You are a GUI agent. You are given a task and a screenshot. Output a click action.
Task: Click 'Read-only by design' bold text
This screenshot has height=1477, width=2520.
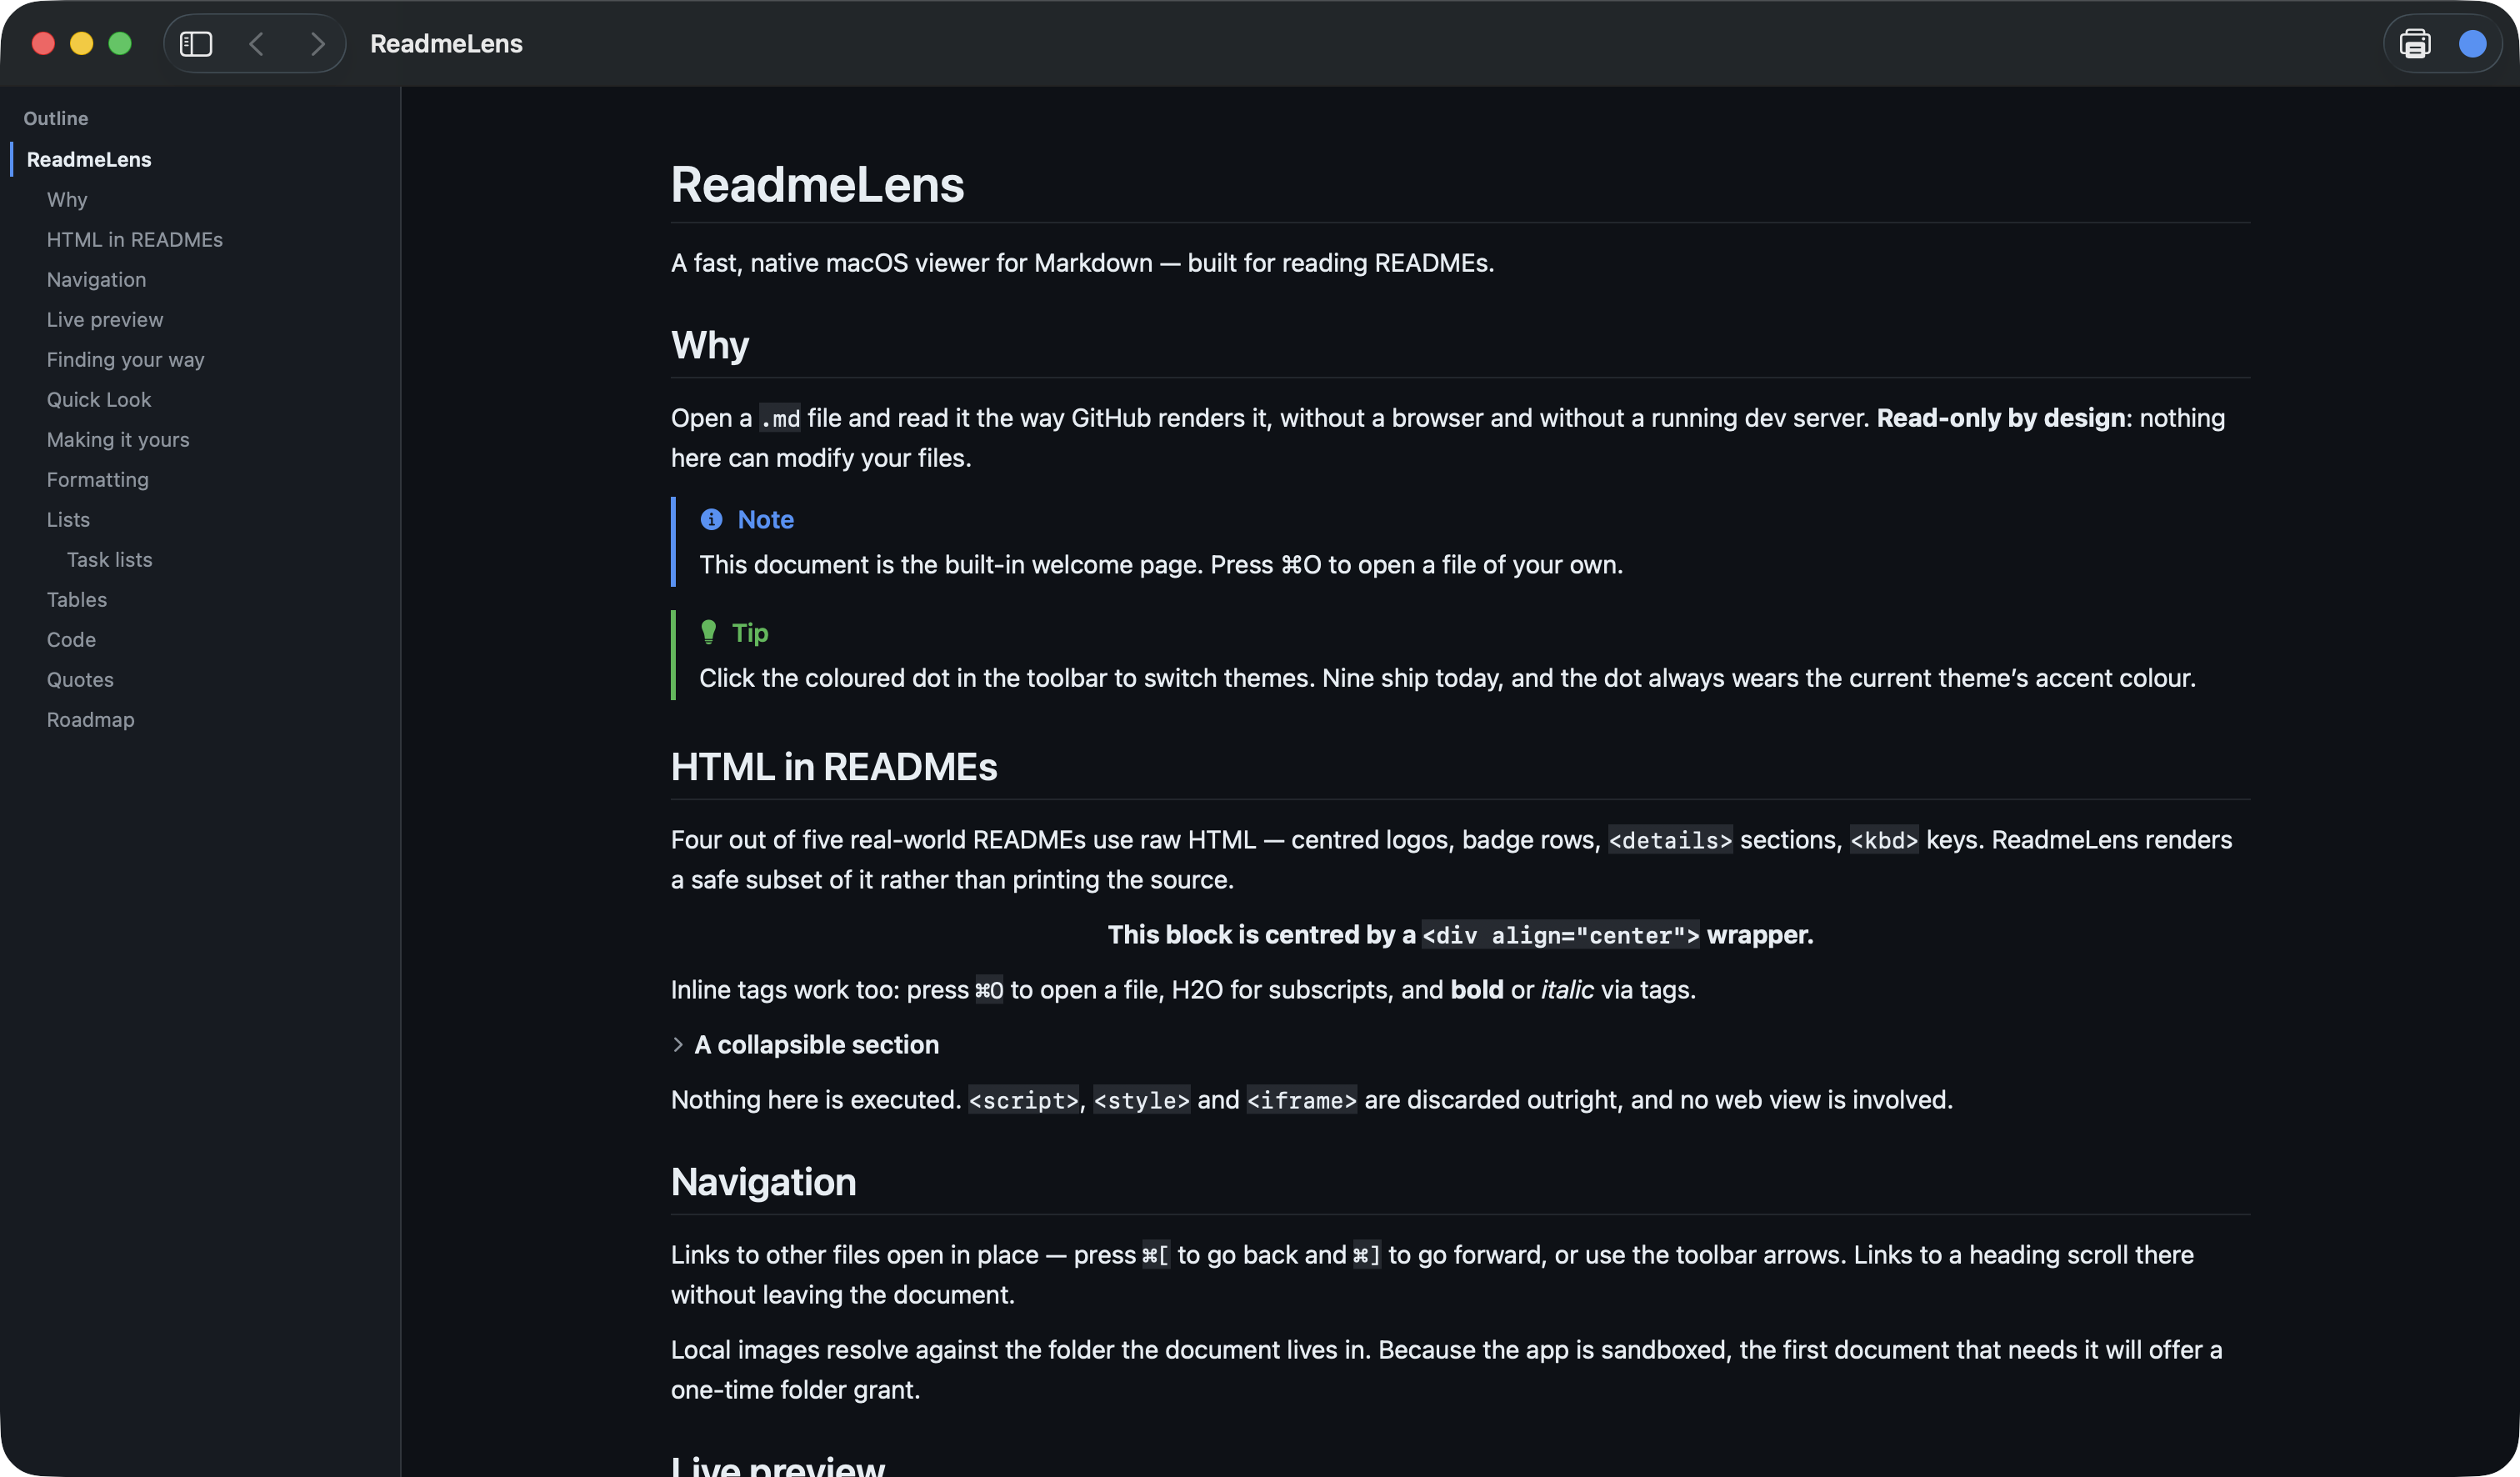[x=2001, y=418]
